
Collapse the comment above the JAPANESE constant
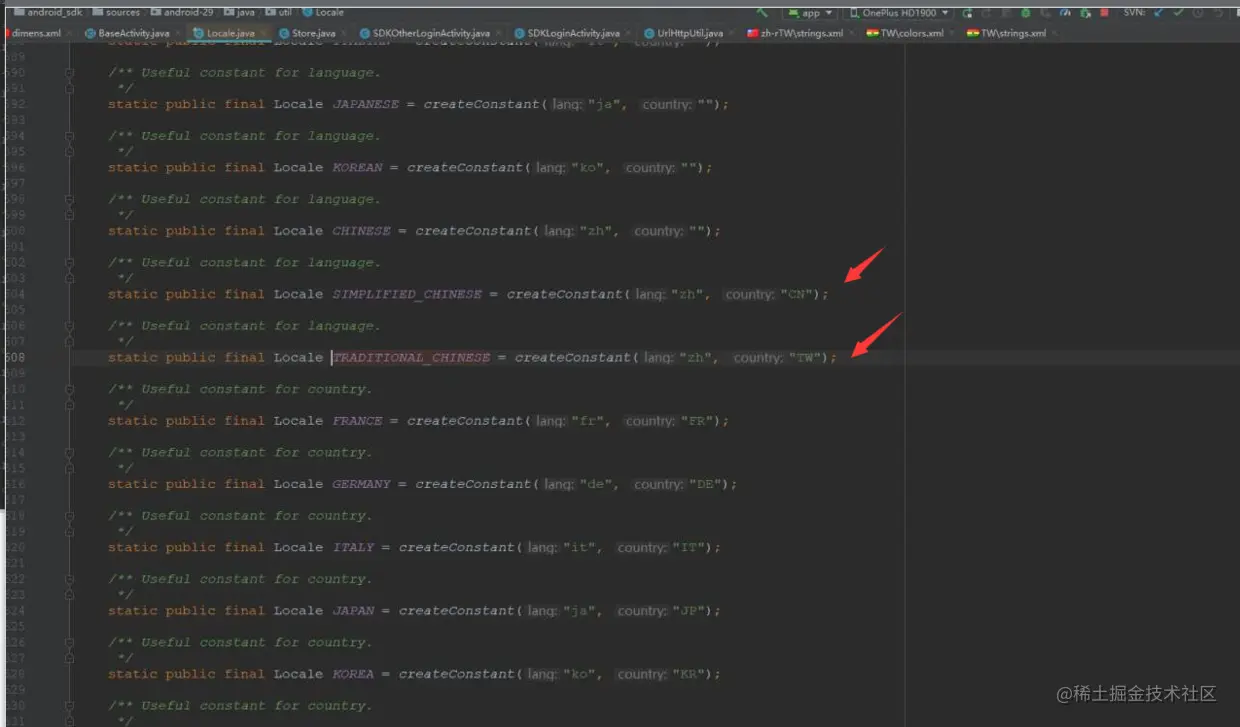coord(69,72)
